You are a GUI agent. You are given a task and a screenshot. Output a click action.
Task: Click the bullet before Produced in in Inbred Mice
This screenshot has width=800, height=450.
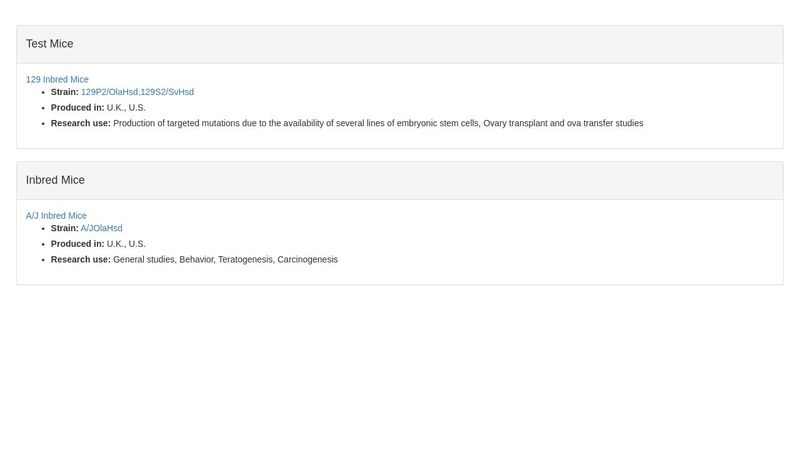(x=42, y=244)
